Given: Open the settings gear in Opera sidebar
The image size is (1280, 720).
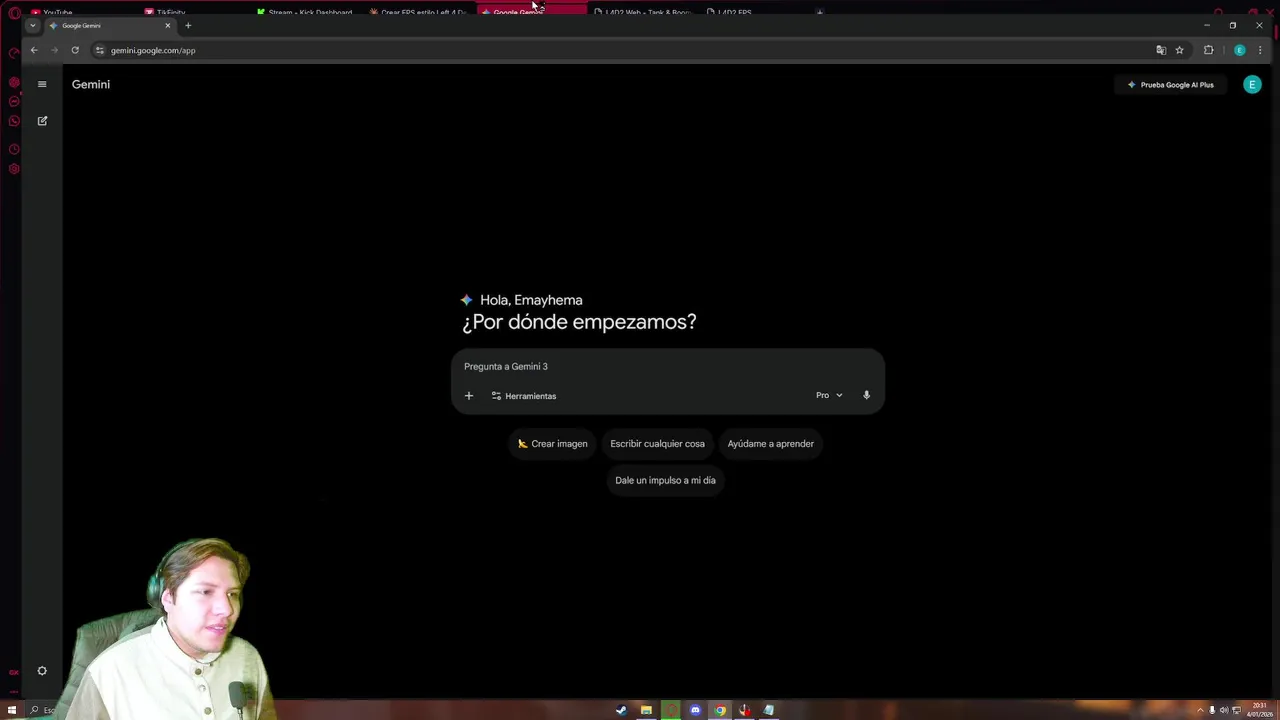Looking at the screenshot, I should tap(14, 169).
